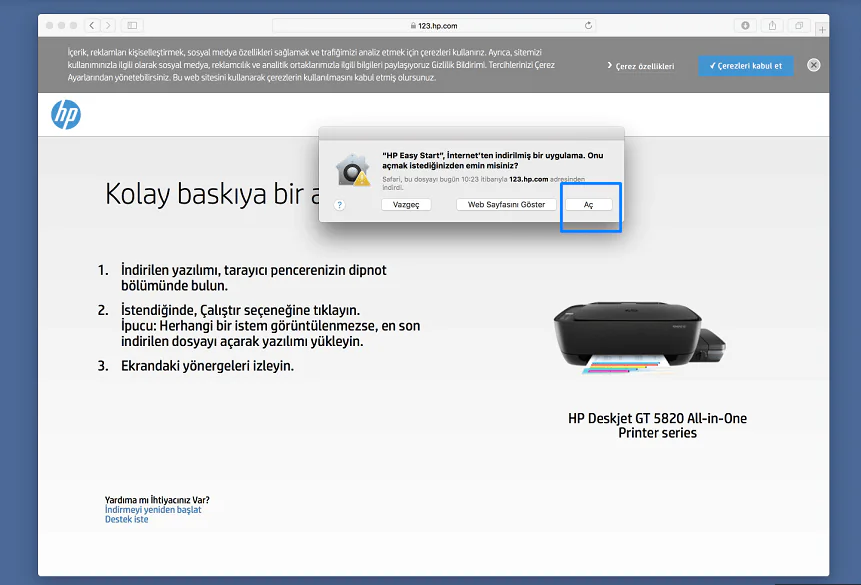861x585 pixels.
Task: Click the lock icon in the address bar
Action: click(x=413, y=26)
